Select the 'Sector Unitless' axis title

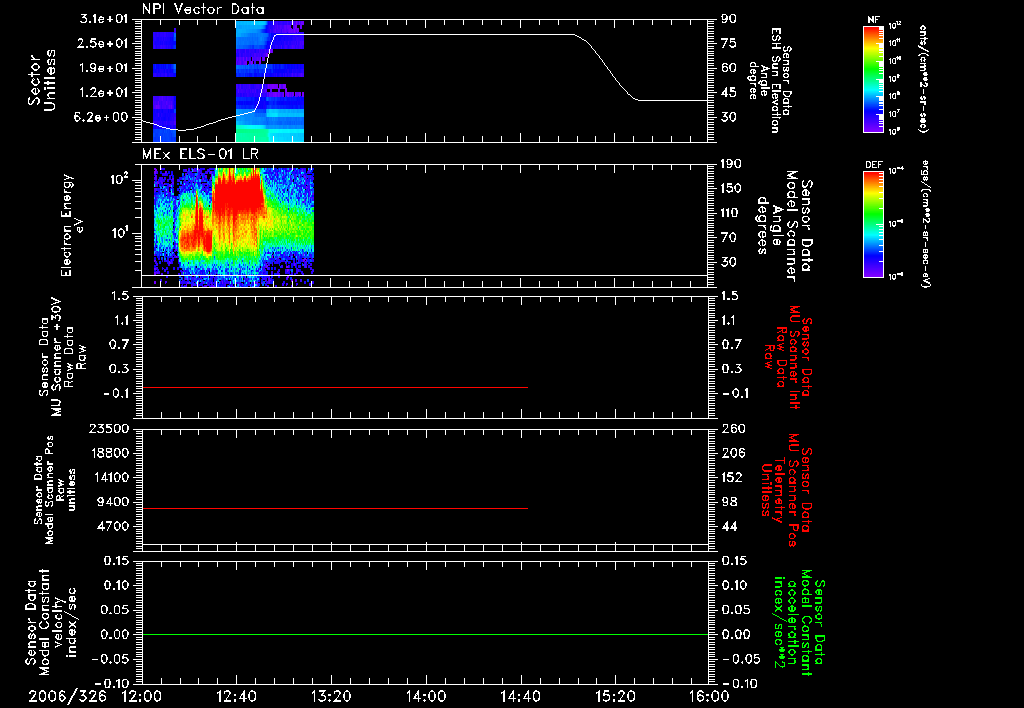42,80
